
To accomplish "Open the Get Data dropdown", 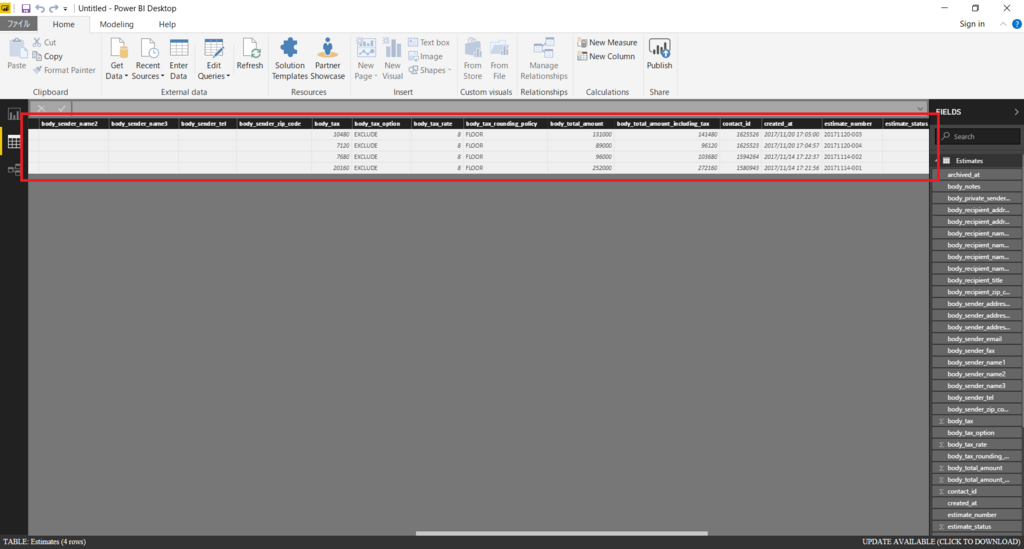I will (x=117, y=59).
